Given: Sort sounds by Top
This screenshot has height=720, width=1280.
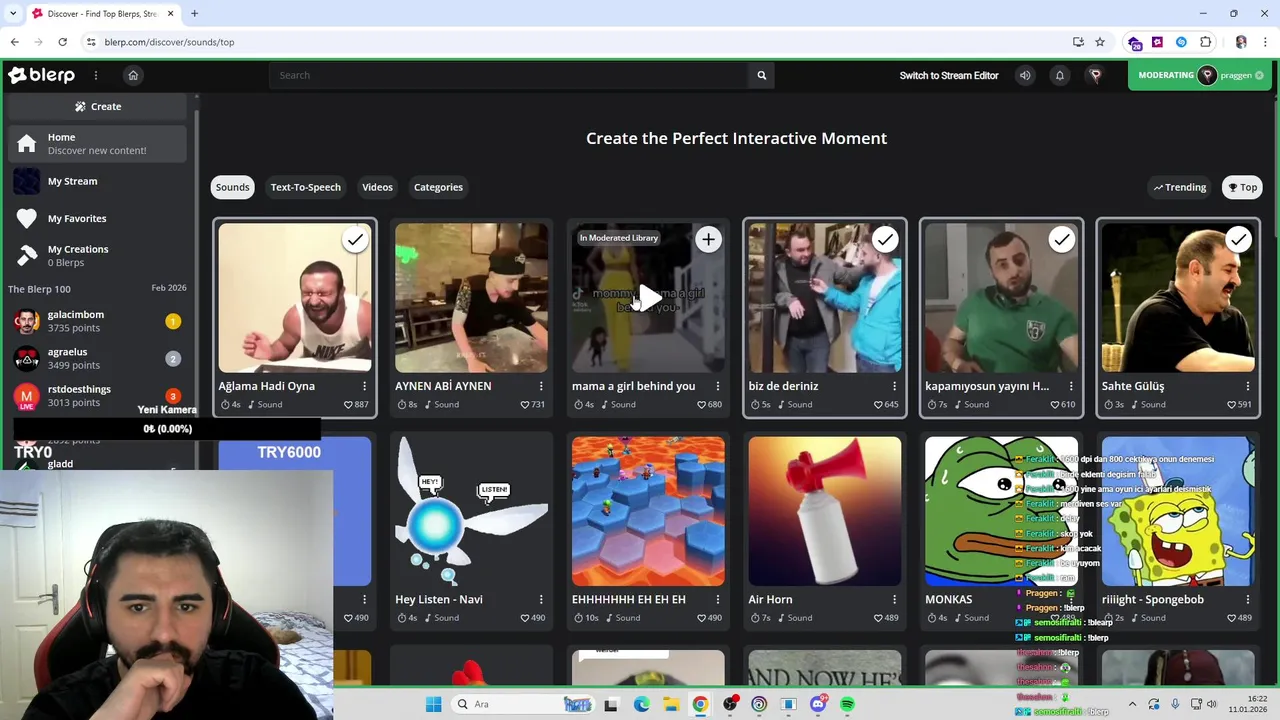Looking at the screenshot, I should point(1243,187).
